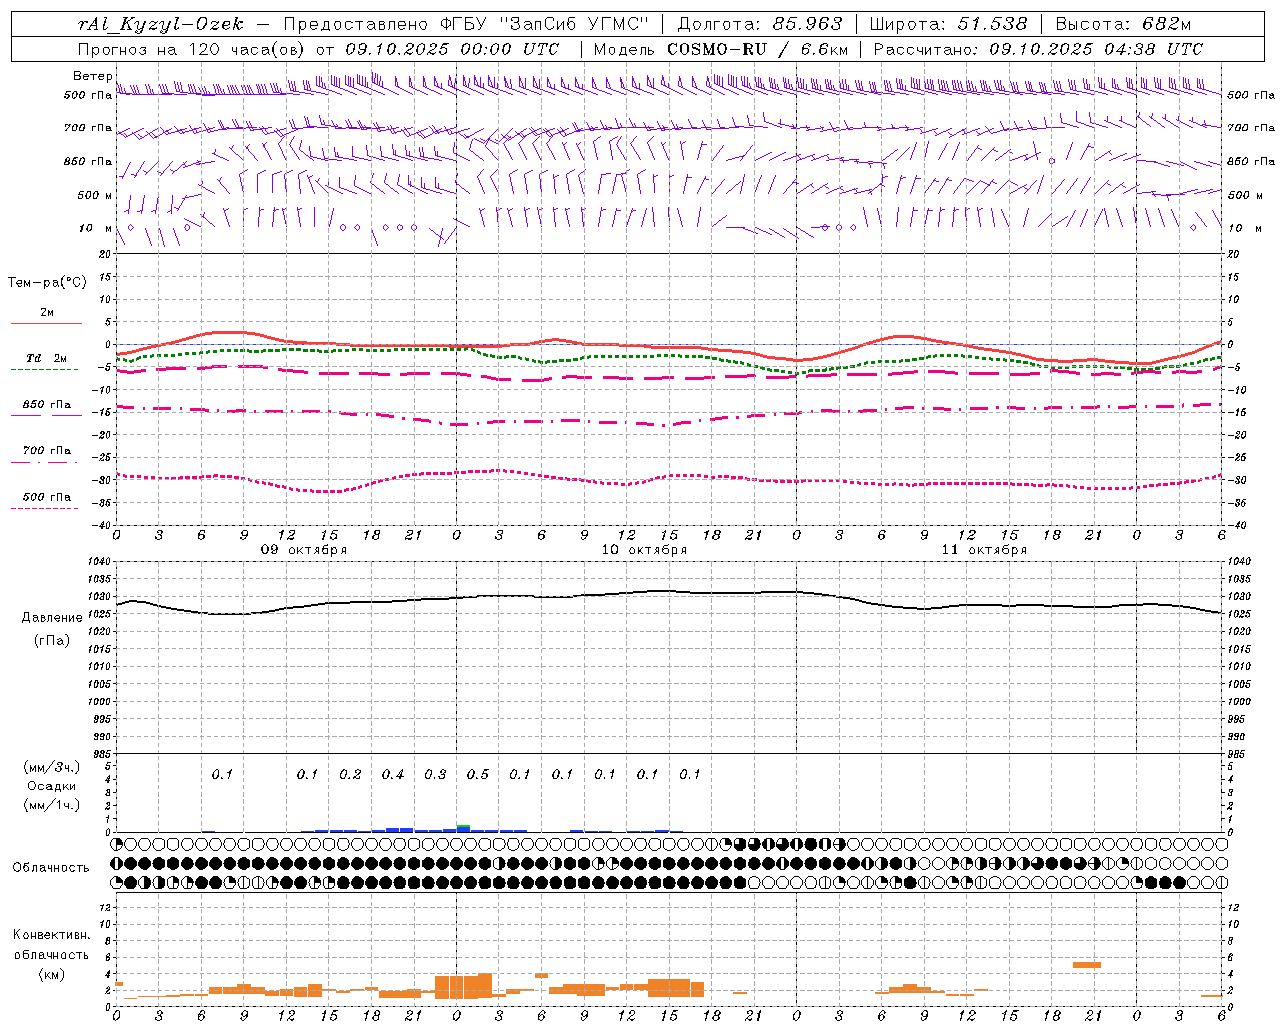Screen dimensions: 1280x1024
Task: Click the forecast header Прогноз на 120 часа(ов)
Action: click(193, 49)
